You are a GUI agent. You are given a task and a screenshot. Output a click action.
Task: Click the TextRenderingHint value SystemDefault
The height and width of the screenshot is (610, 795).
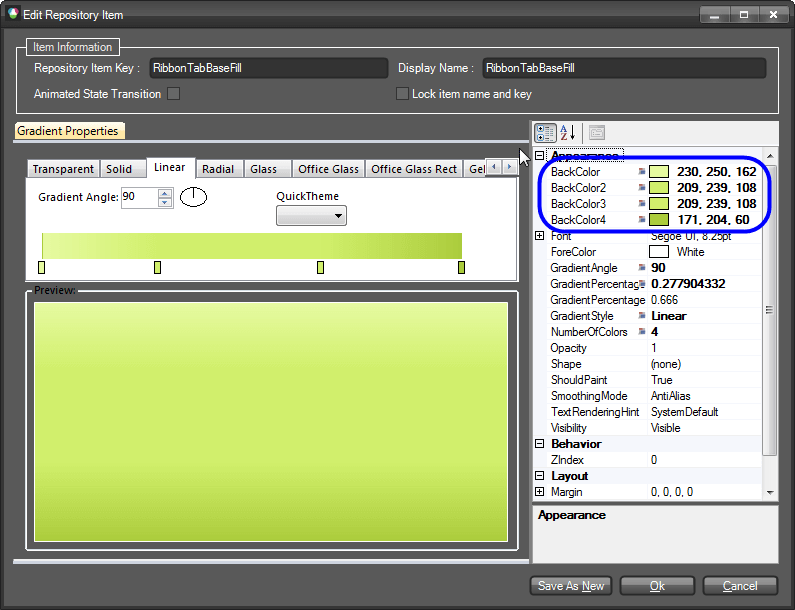(x=684, y=412)
